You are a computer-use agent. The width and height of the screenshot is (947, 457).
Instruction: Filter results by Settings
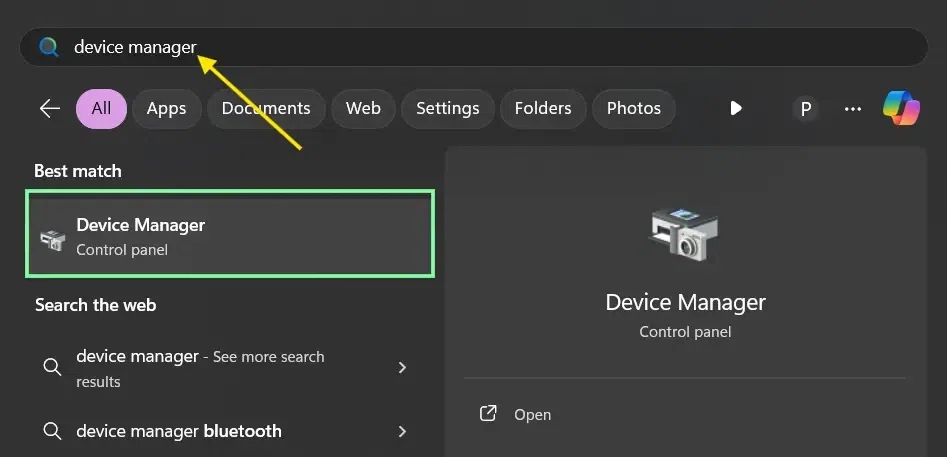click(448, 108)
